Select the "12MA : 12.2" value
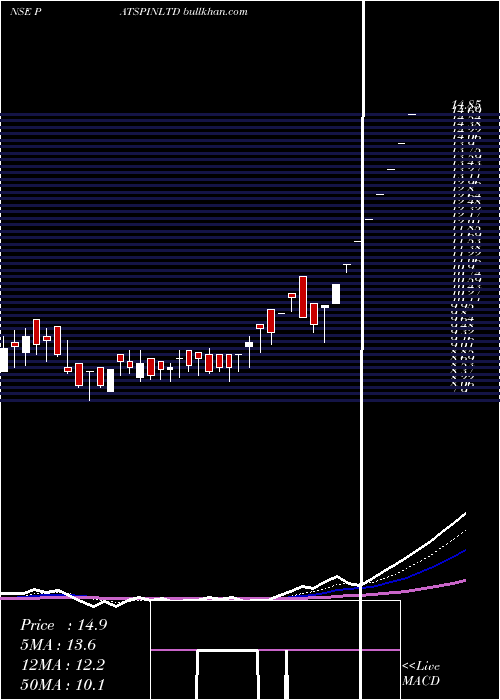Screen dimensions: 500x700 (62, 665)
